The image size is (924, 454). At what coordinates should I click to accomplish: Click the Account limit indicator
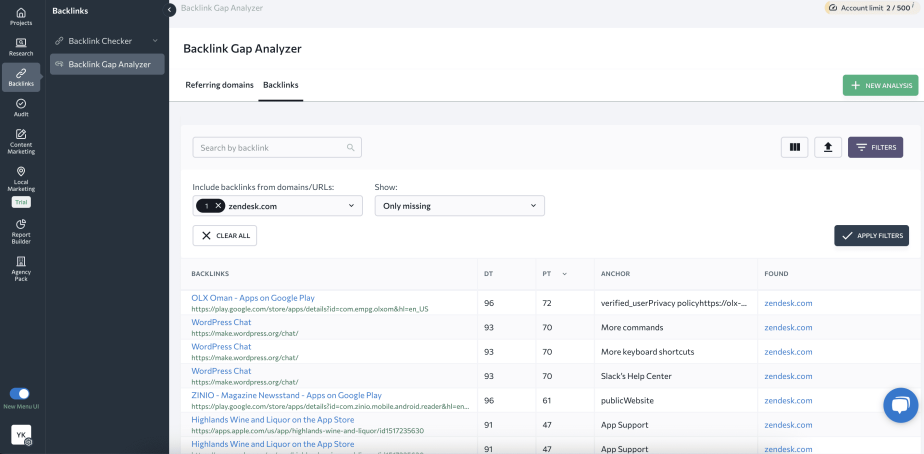(x=872, y=8)
